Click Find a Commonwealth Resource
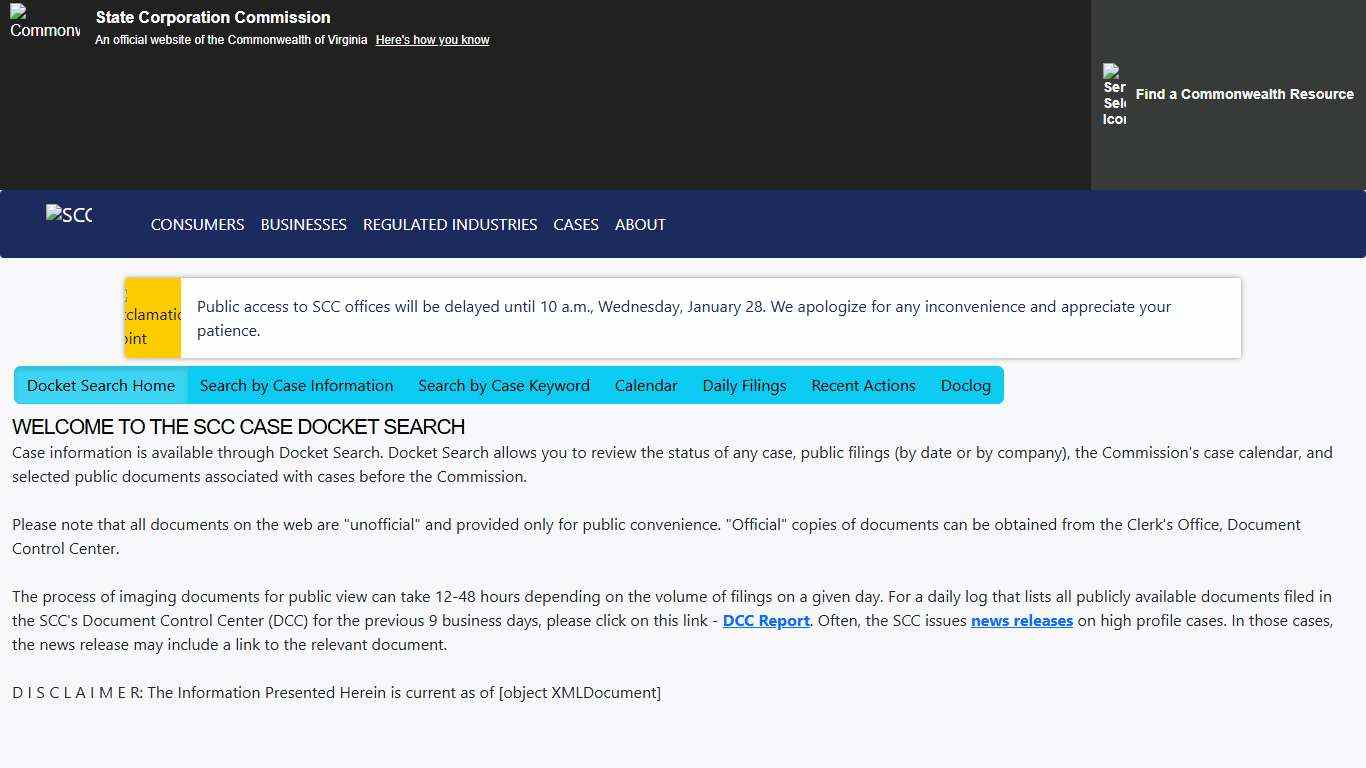The image size is (1366, 768). pos(1244,94)
